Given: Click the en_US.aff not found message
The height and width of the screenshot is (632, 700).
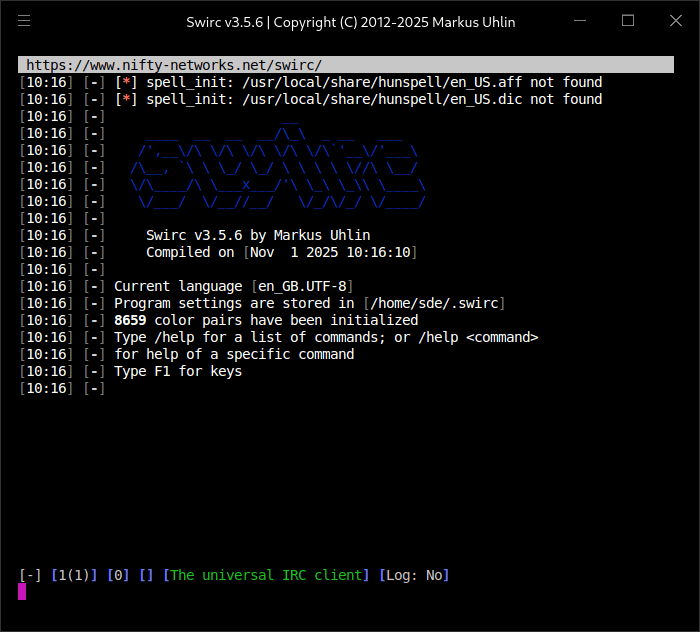Looking at the screenshot, I should (374, 82).
